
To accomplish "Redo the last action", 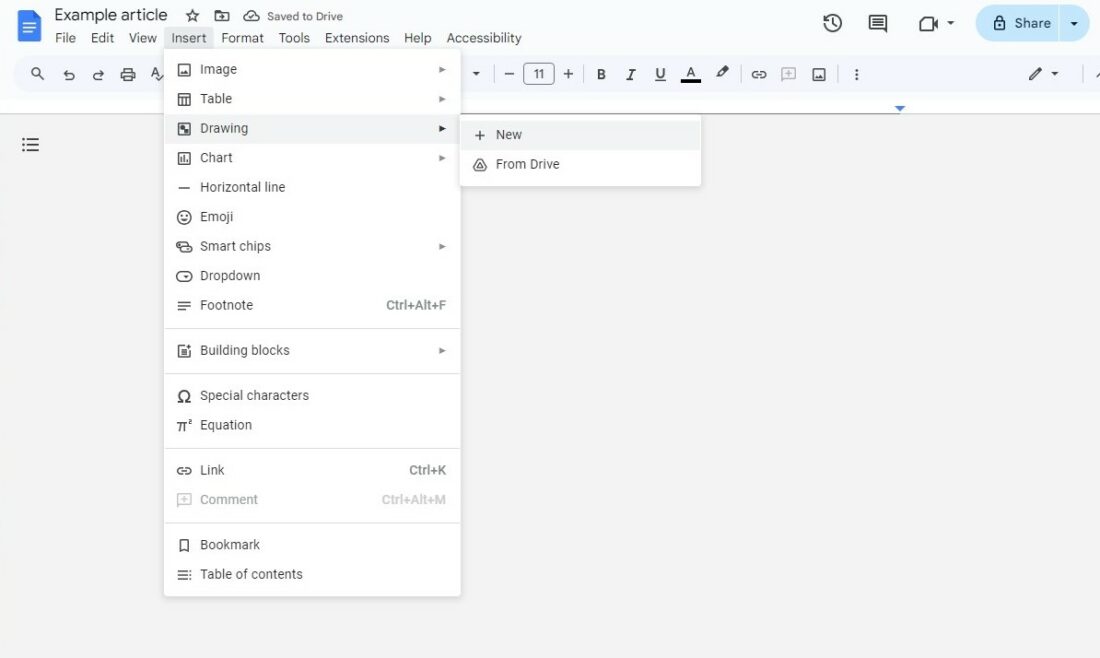I will [x=96, y=73].
